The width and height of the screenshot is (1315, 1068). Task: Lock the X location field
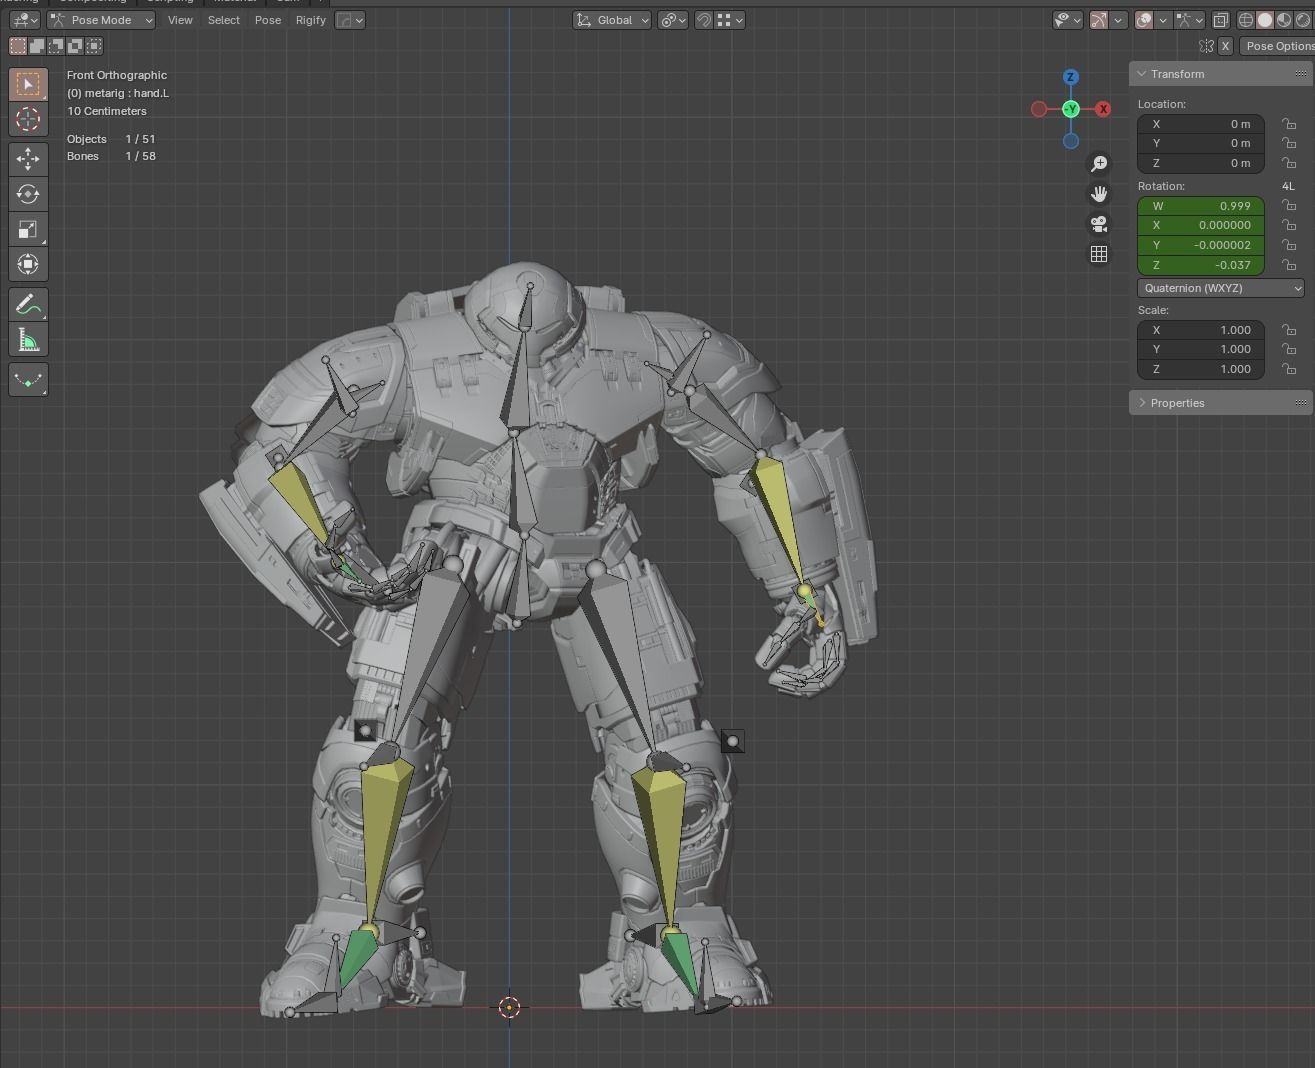[1290, 124]
